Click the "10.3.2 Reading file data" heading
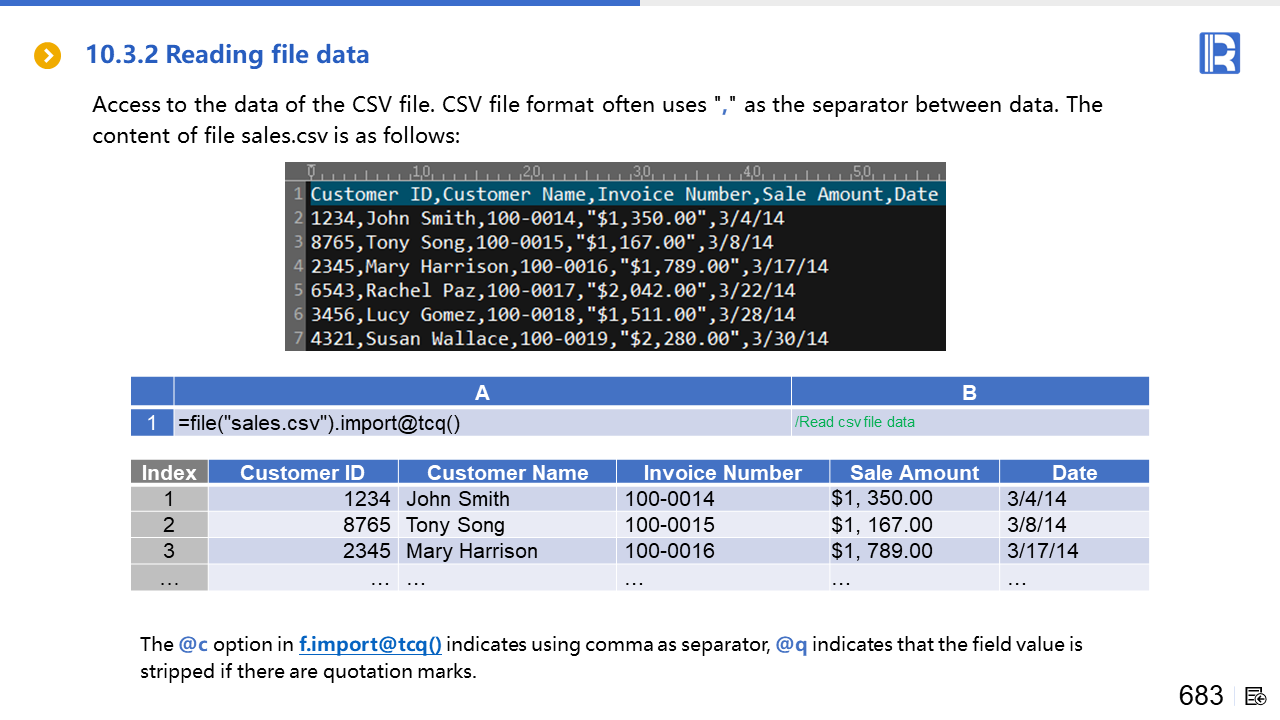Image resolution: width=1280 pixels, height=720 pixels. tap(227, 55)
